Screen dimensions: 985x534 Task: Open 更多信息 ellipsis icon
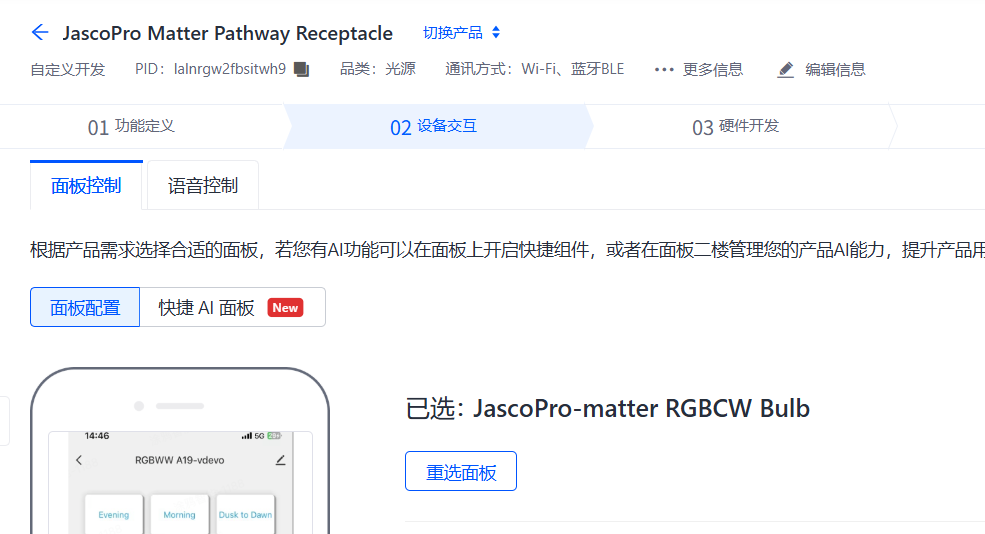click(x=663, y=70)
